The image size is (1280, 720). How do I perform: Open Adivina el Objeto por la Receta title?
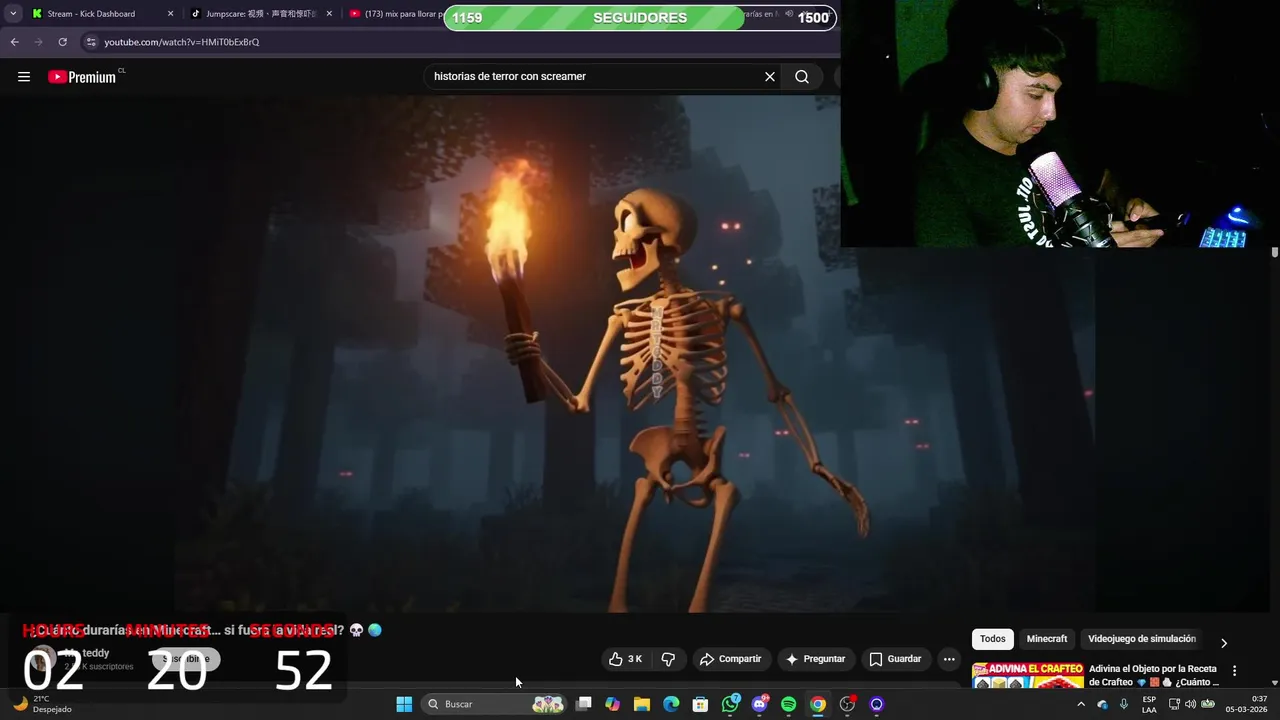click(1153, 675)
